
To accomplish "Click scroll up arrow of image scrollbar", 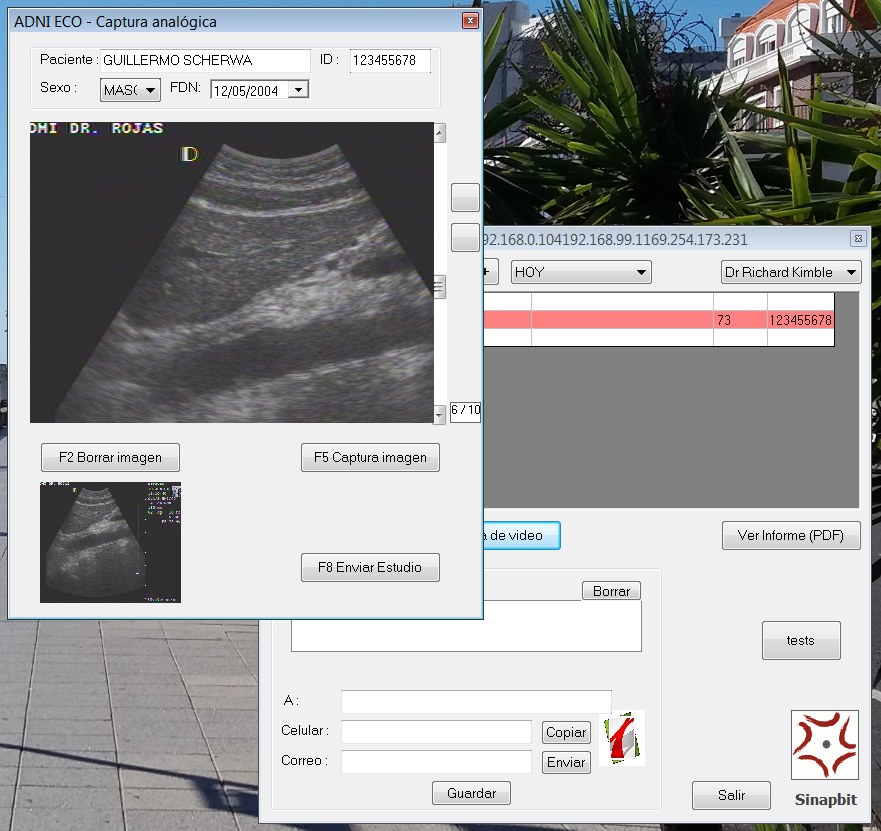I will pos(439,133).
